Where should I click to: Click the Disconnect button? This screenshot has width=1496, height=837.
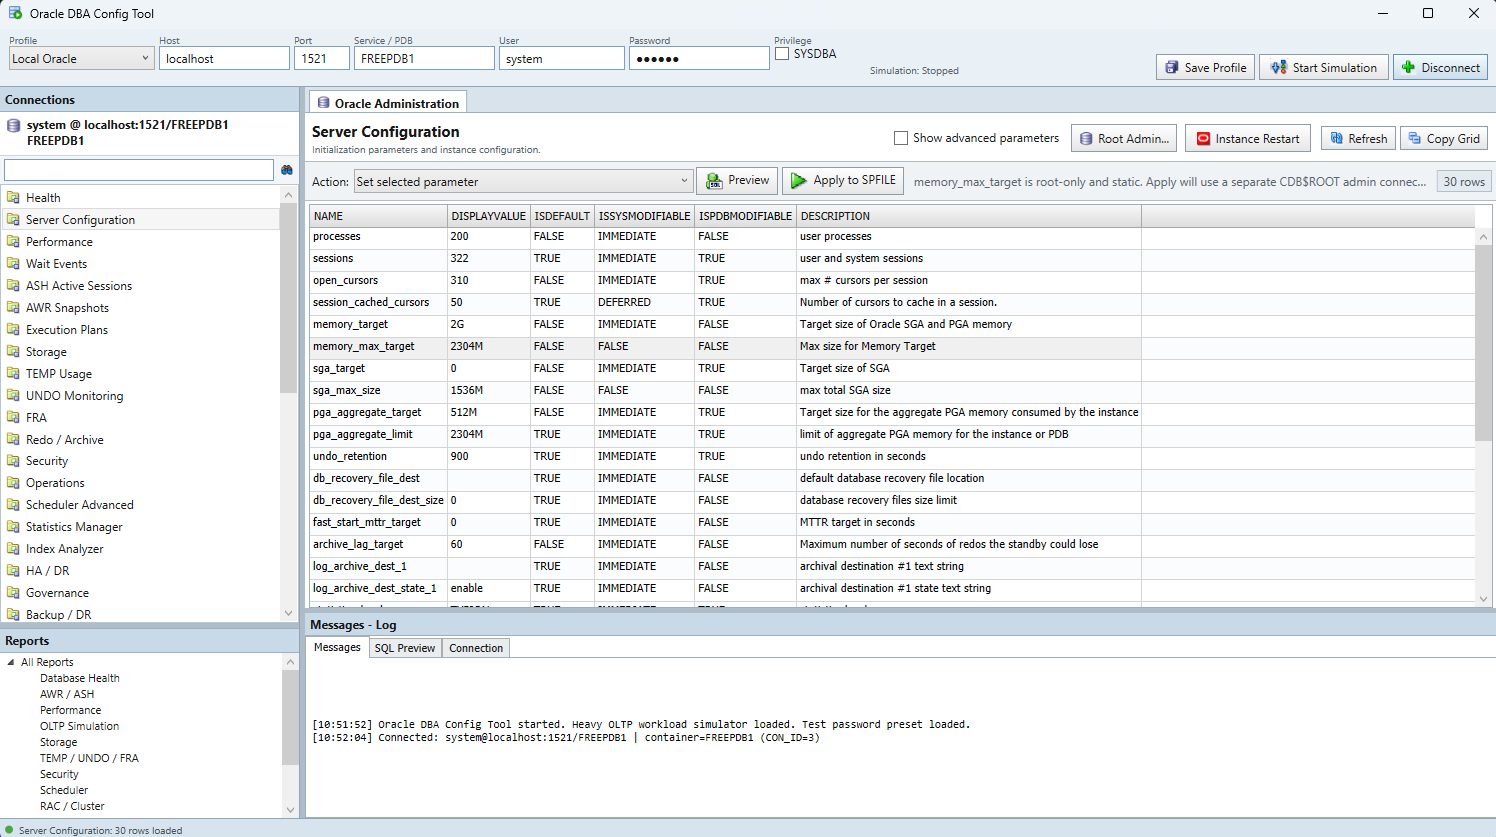coord(1440,67)
